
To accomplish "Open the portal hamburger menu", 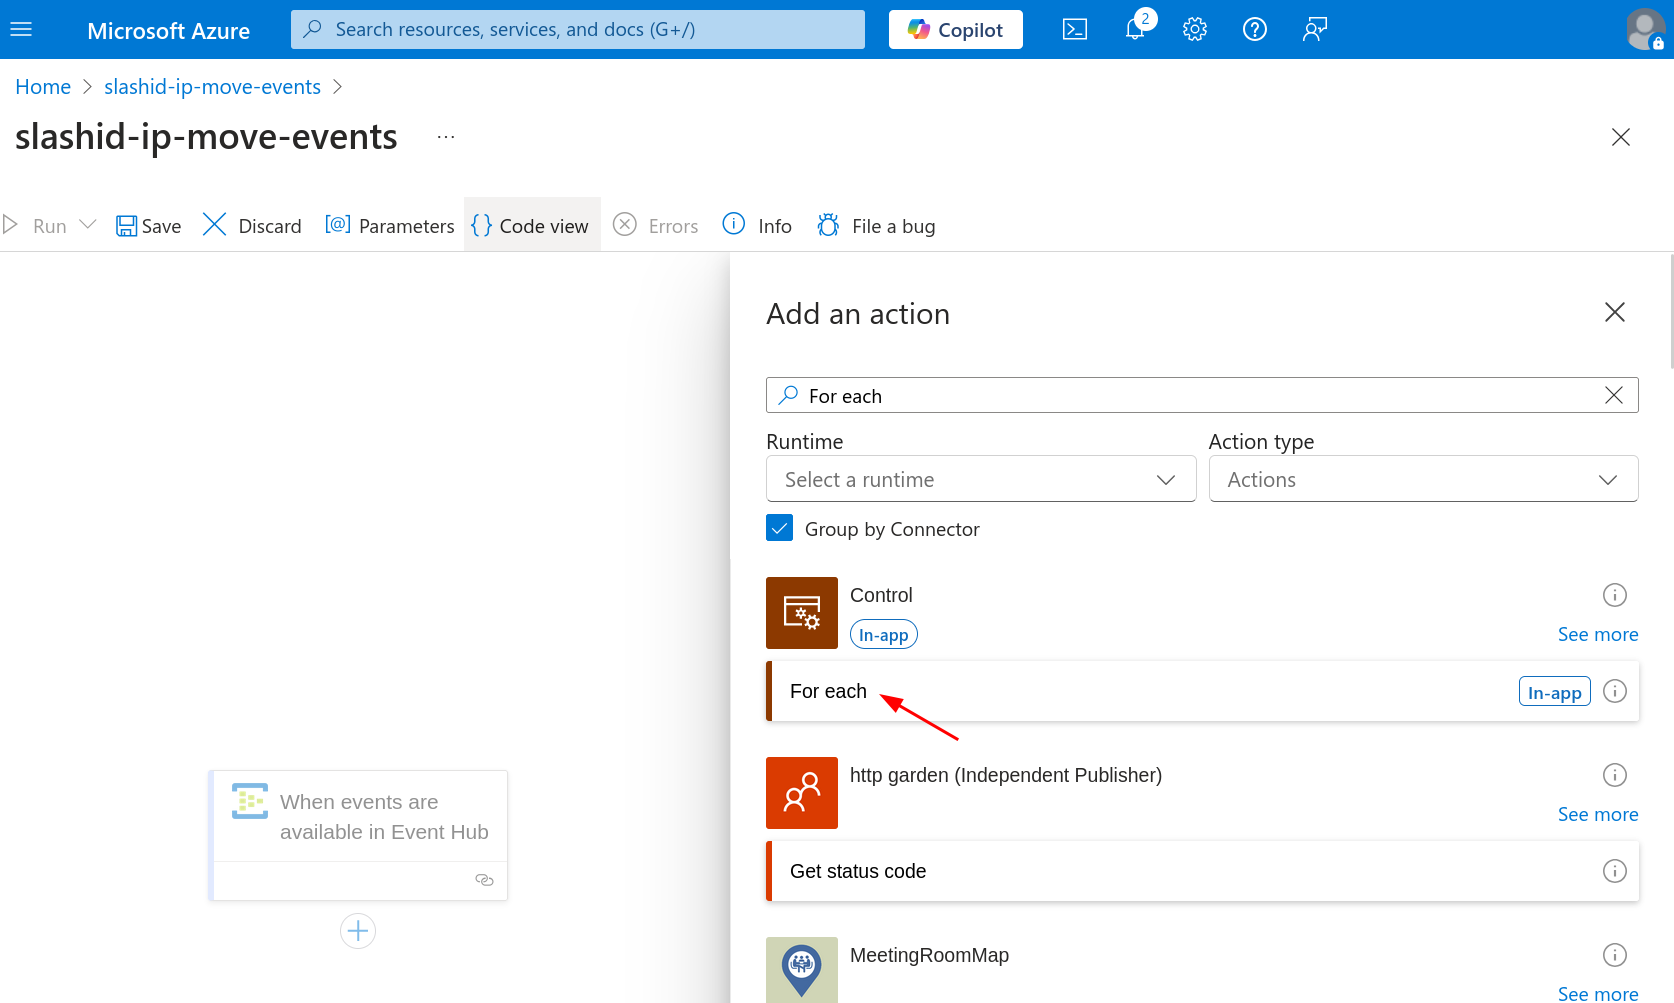I will 21,30.
